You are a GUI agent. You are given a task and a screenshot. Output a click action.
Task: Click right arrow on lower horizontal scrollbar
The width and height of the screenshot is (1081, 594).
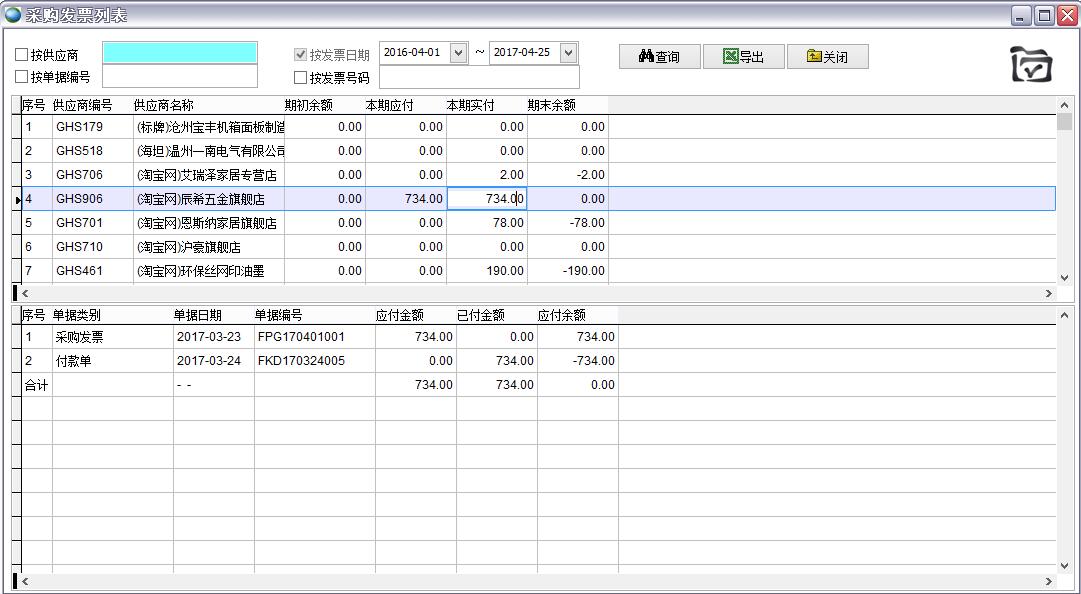(x=1049, y=581)
